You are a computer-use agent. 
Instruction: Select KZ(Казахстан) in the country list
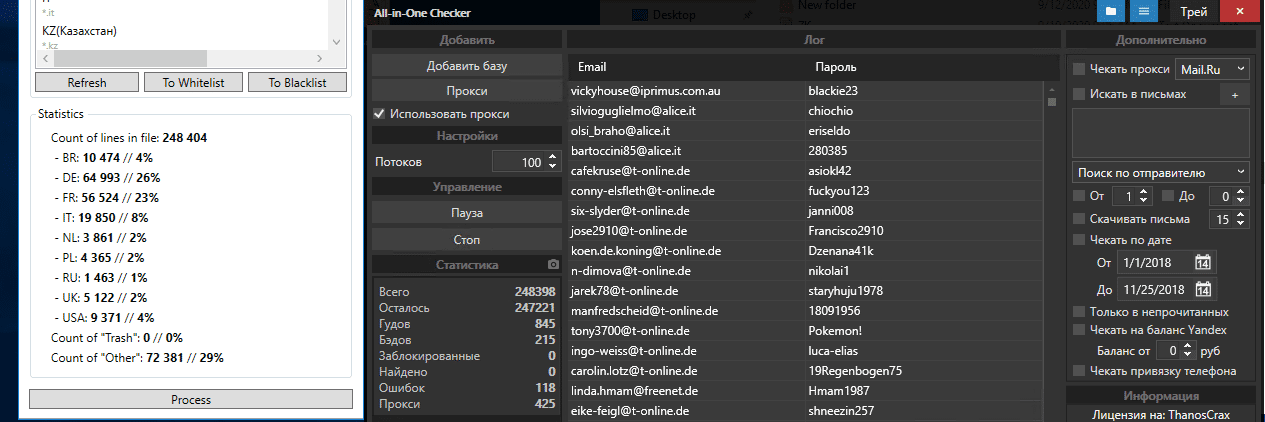coord(80,31)
